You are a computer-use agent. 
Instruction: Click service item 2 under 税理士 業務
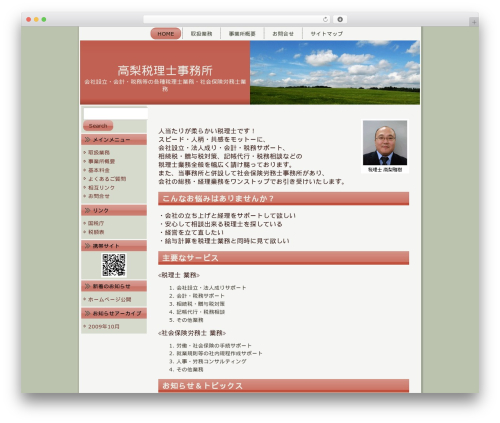coord(200,296)
